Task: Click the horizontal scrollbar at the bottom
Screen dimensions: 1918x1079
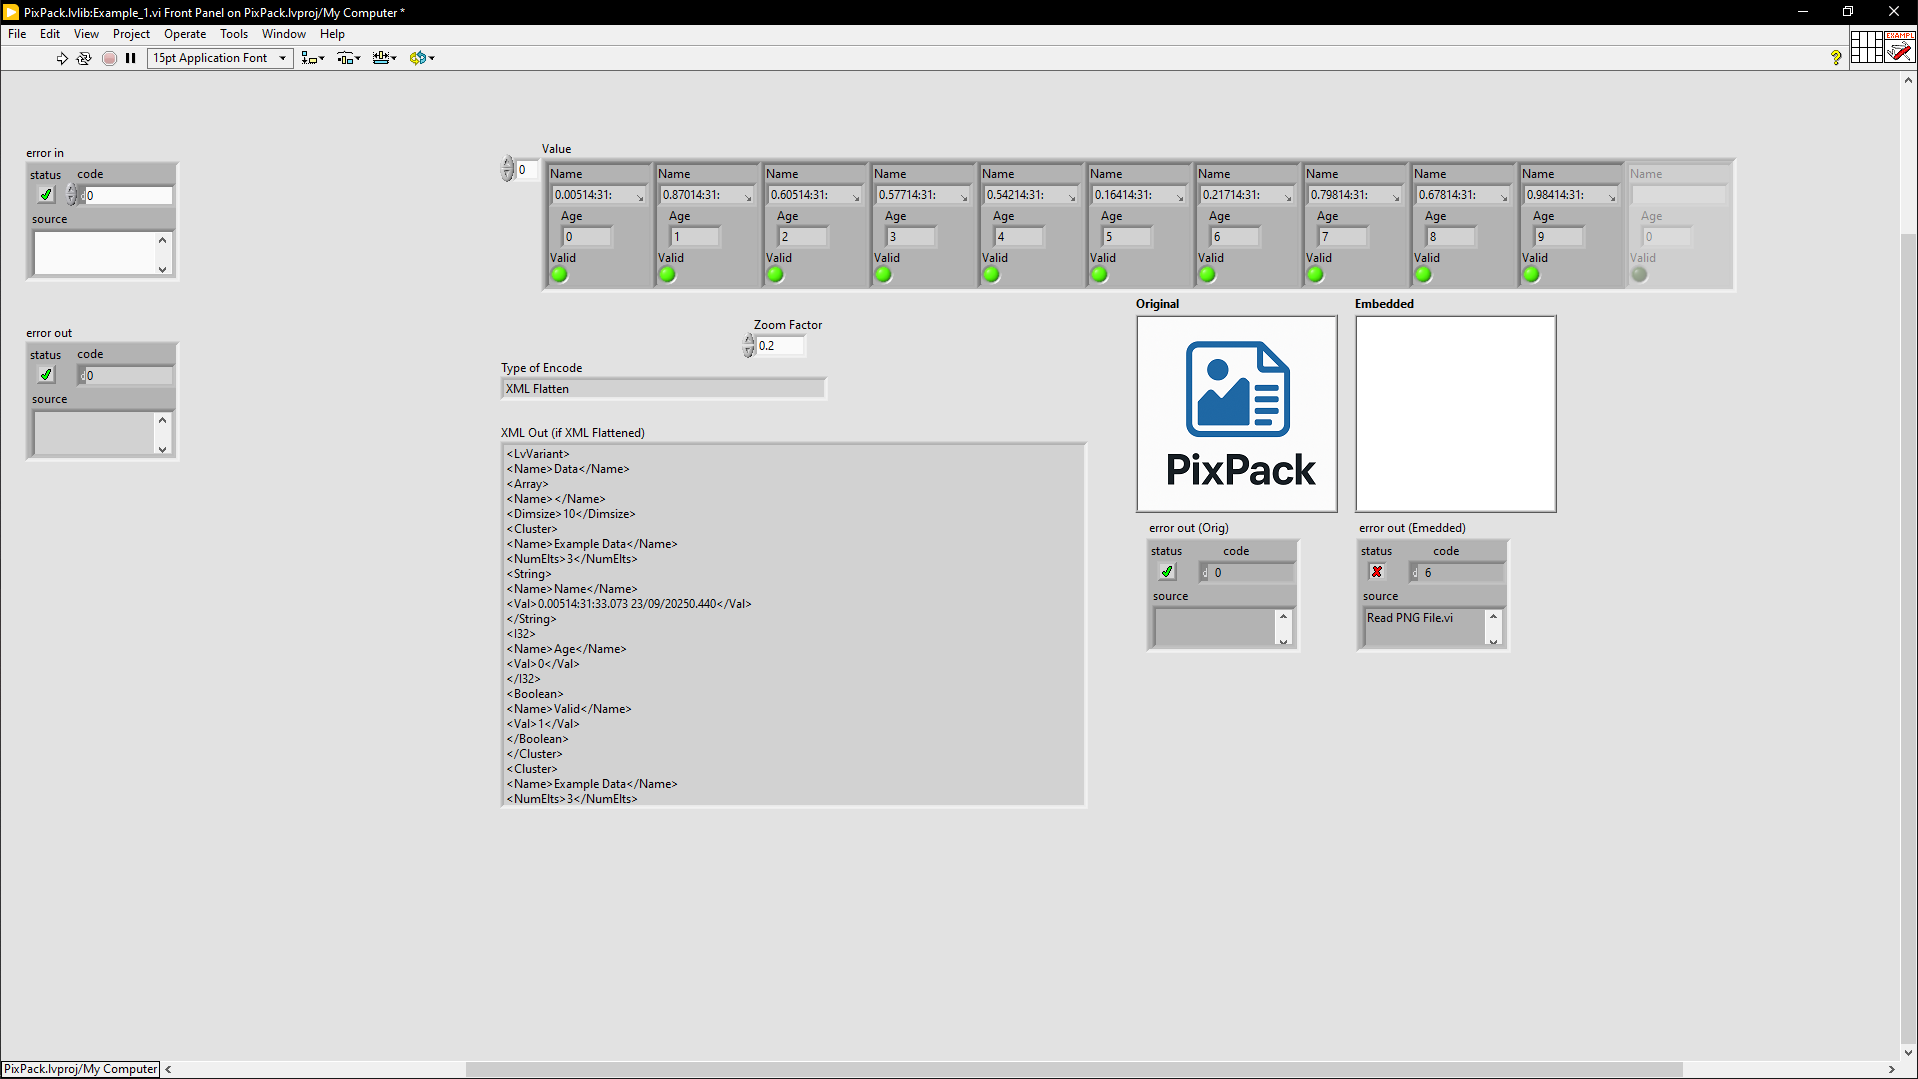Action: click(1074, 1069)
